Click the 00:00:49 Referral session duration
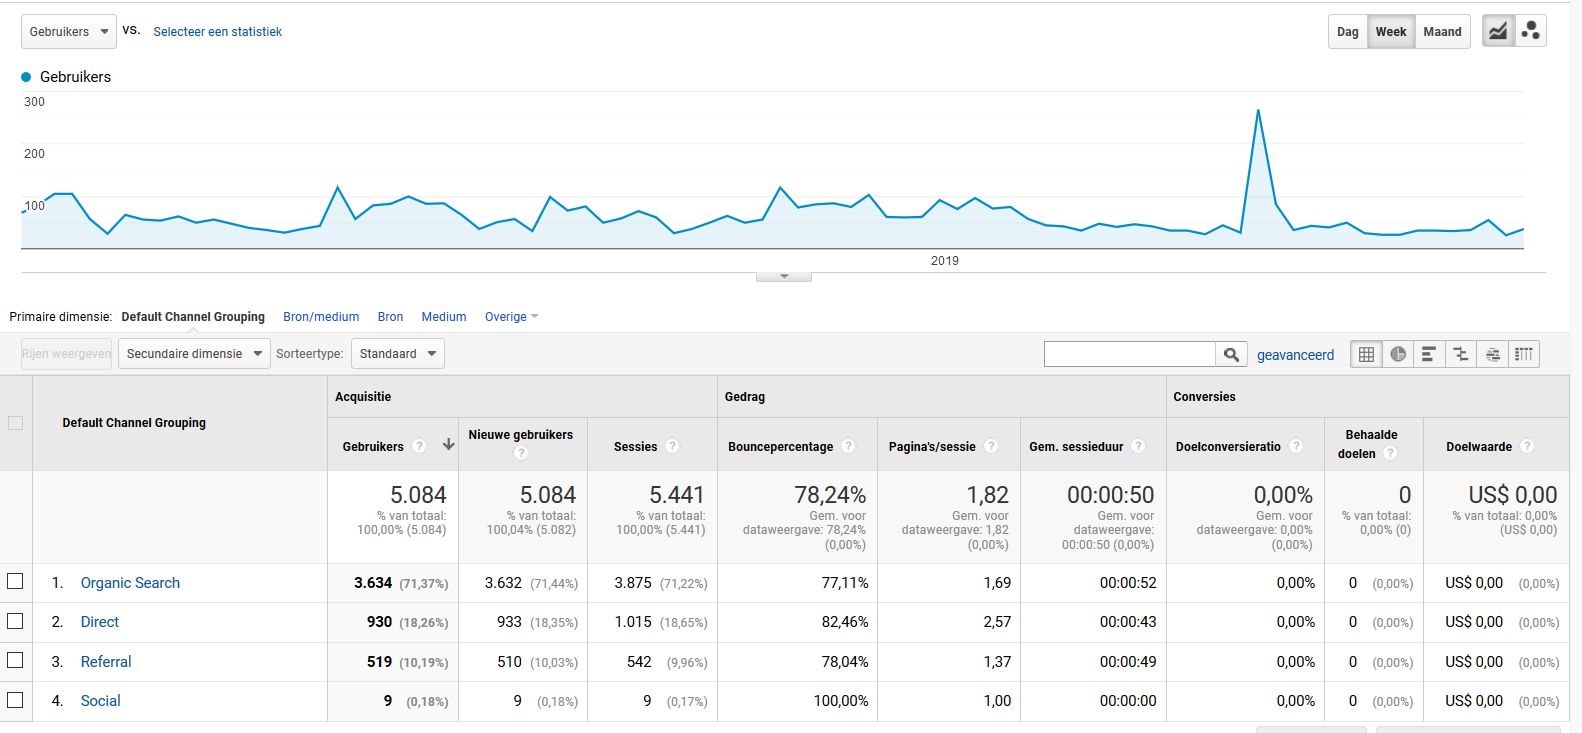This screenshot has height=733, width=1582. [x=1128, y=662]
